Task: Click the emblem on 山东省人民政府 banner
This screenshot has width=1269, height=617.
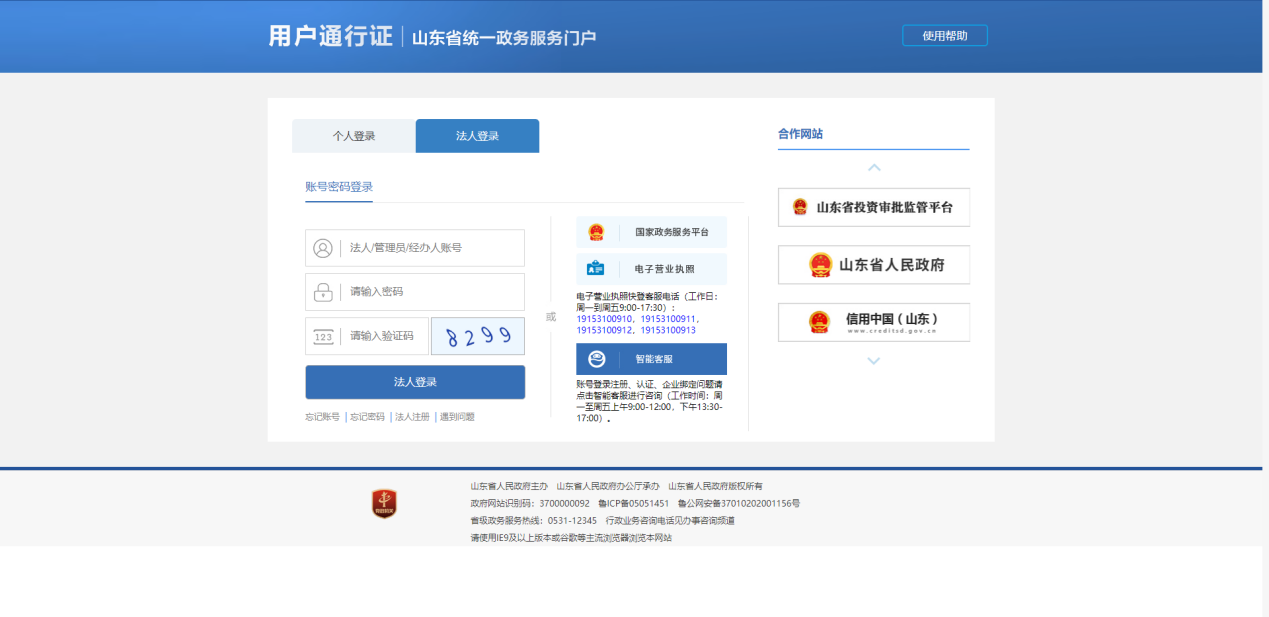Action: [x=820, y=265]
